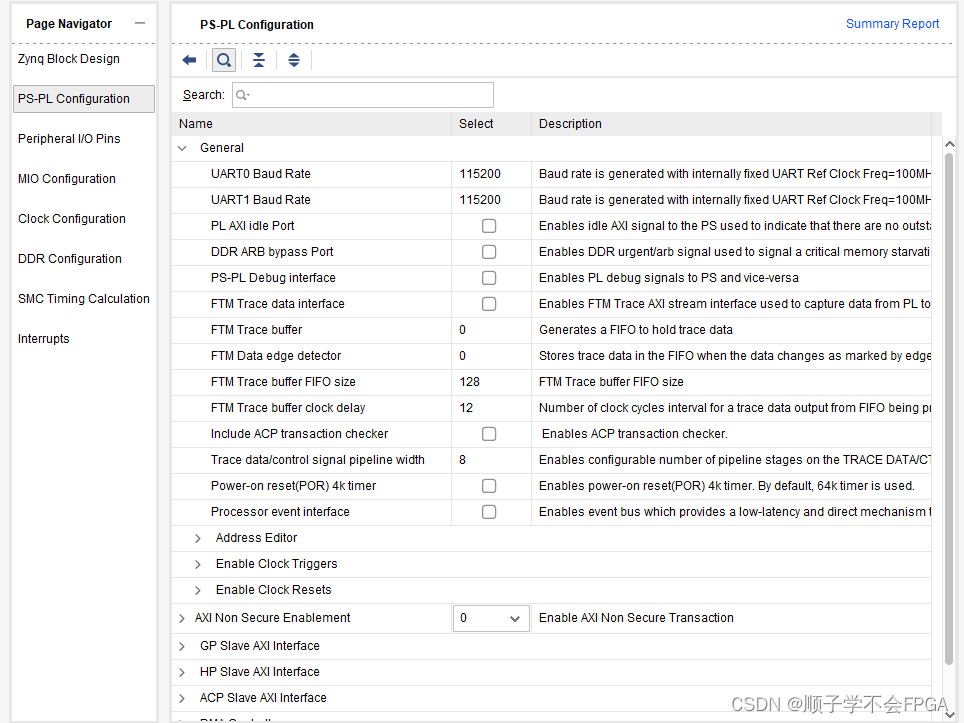Screen dimensions: 964x723
Task: Go to Peripheral I/O Pins page
Action: click(69, 138)
